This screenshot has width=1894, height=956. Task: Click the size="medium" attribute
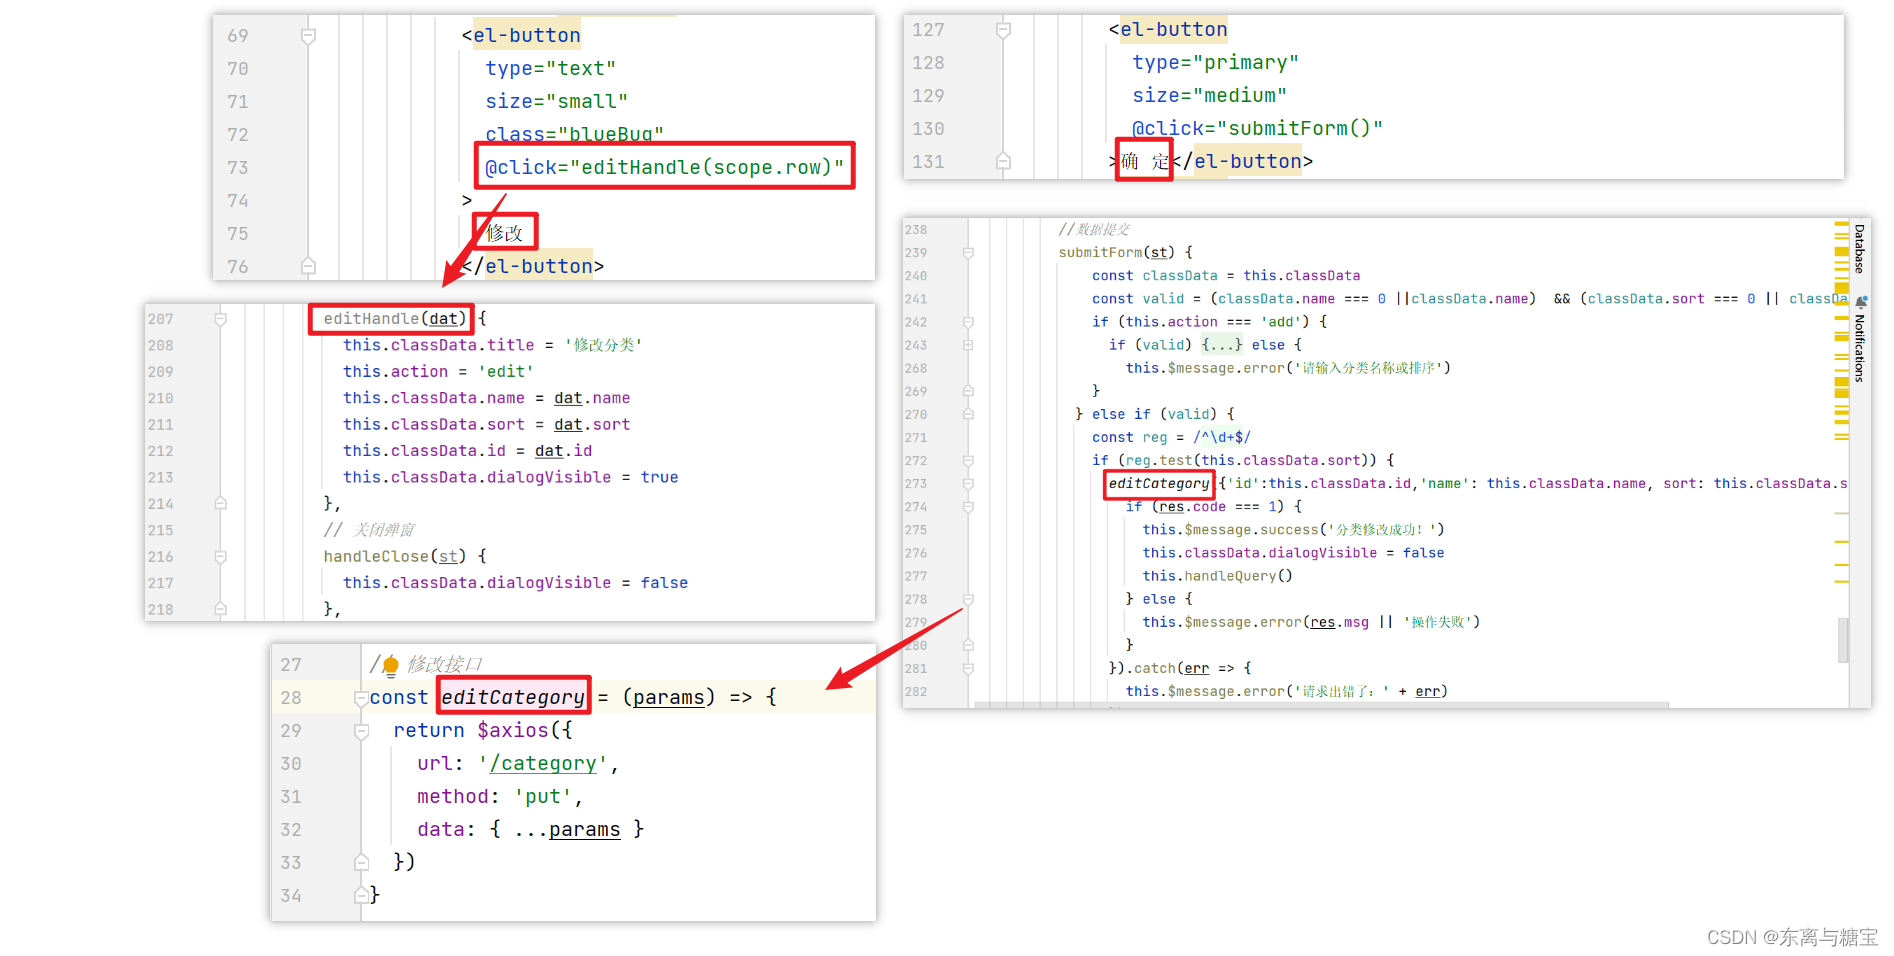(1209, 95)
